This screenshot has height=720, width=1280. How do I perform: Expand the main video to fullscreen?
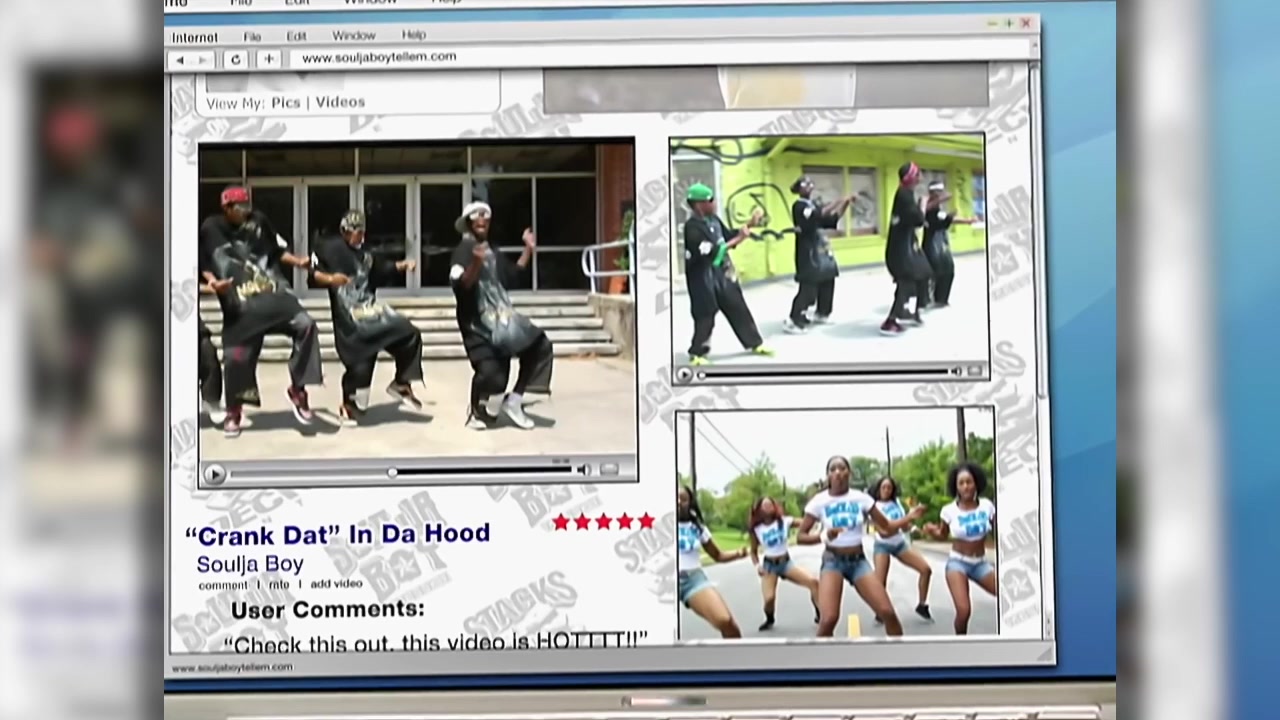coord(609,469)
